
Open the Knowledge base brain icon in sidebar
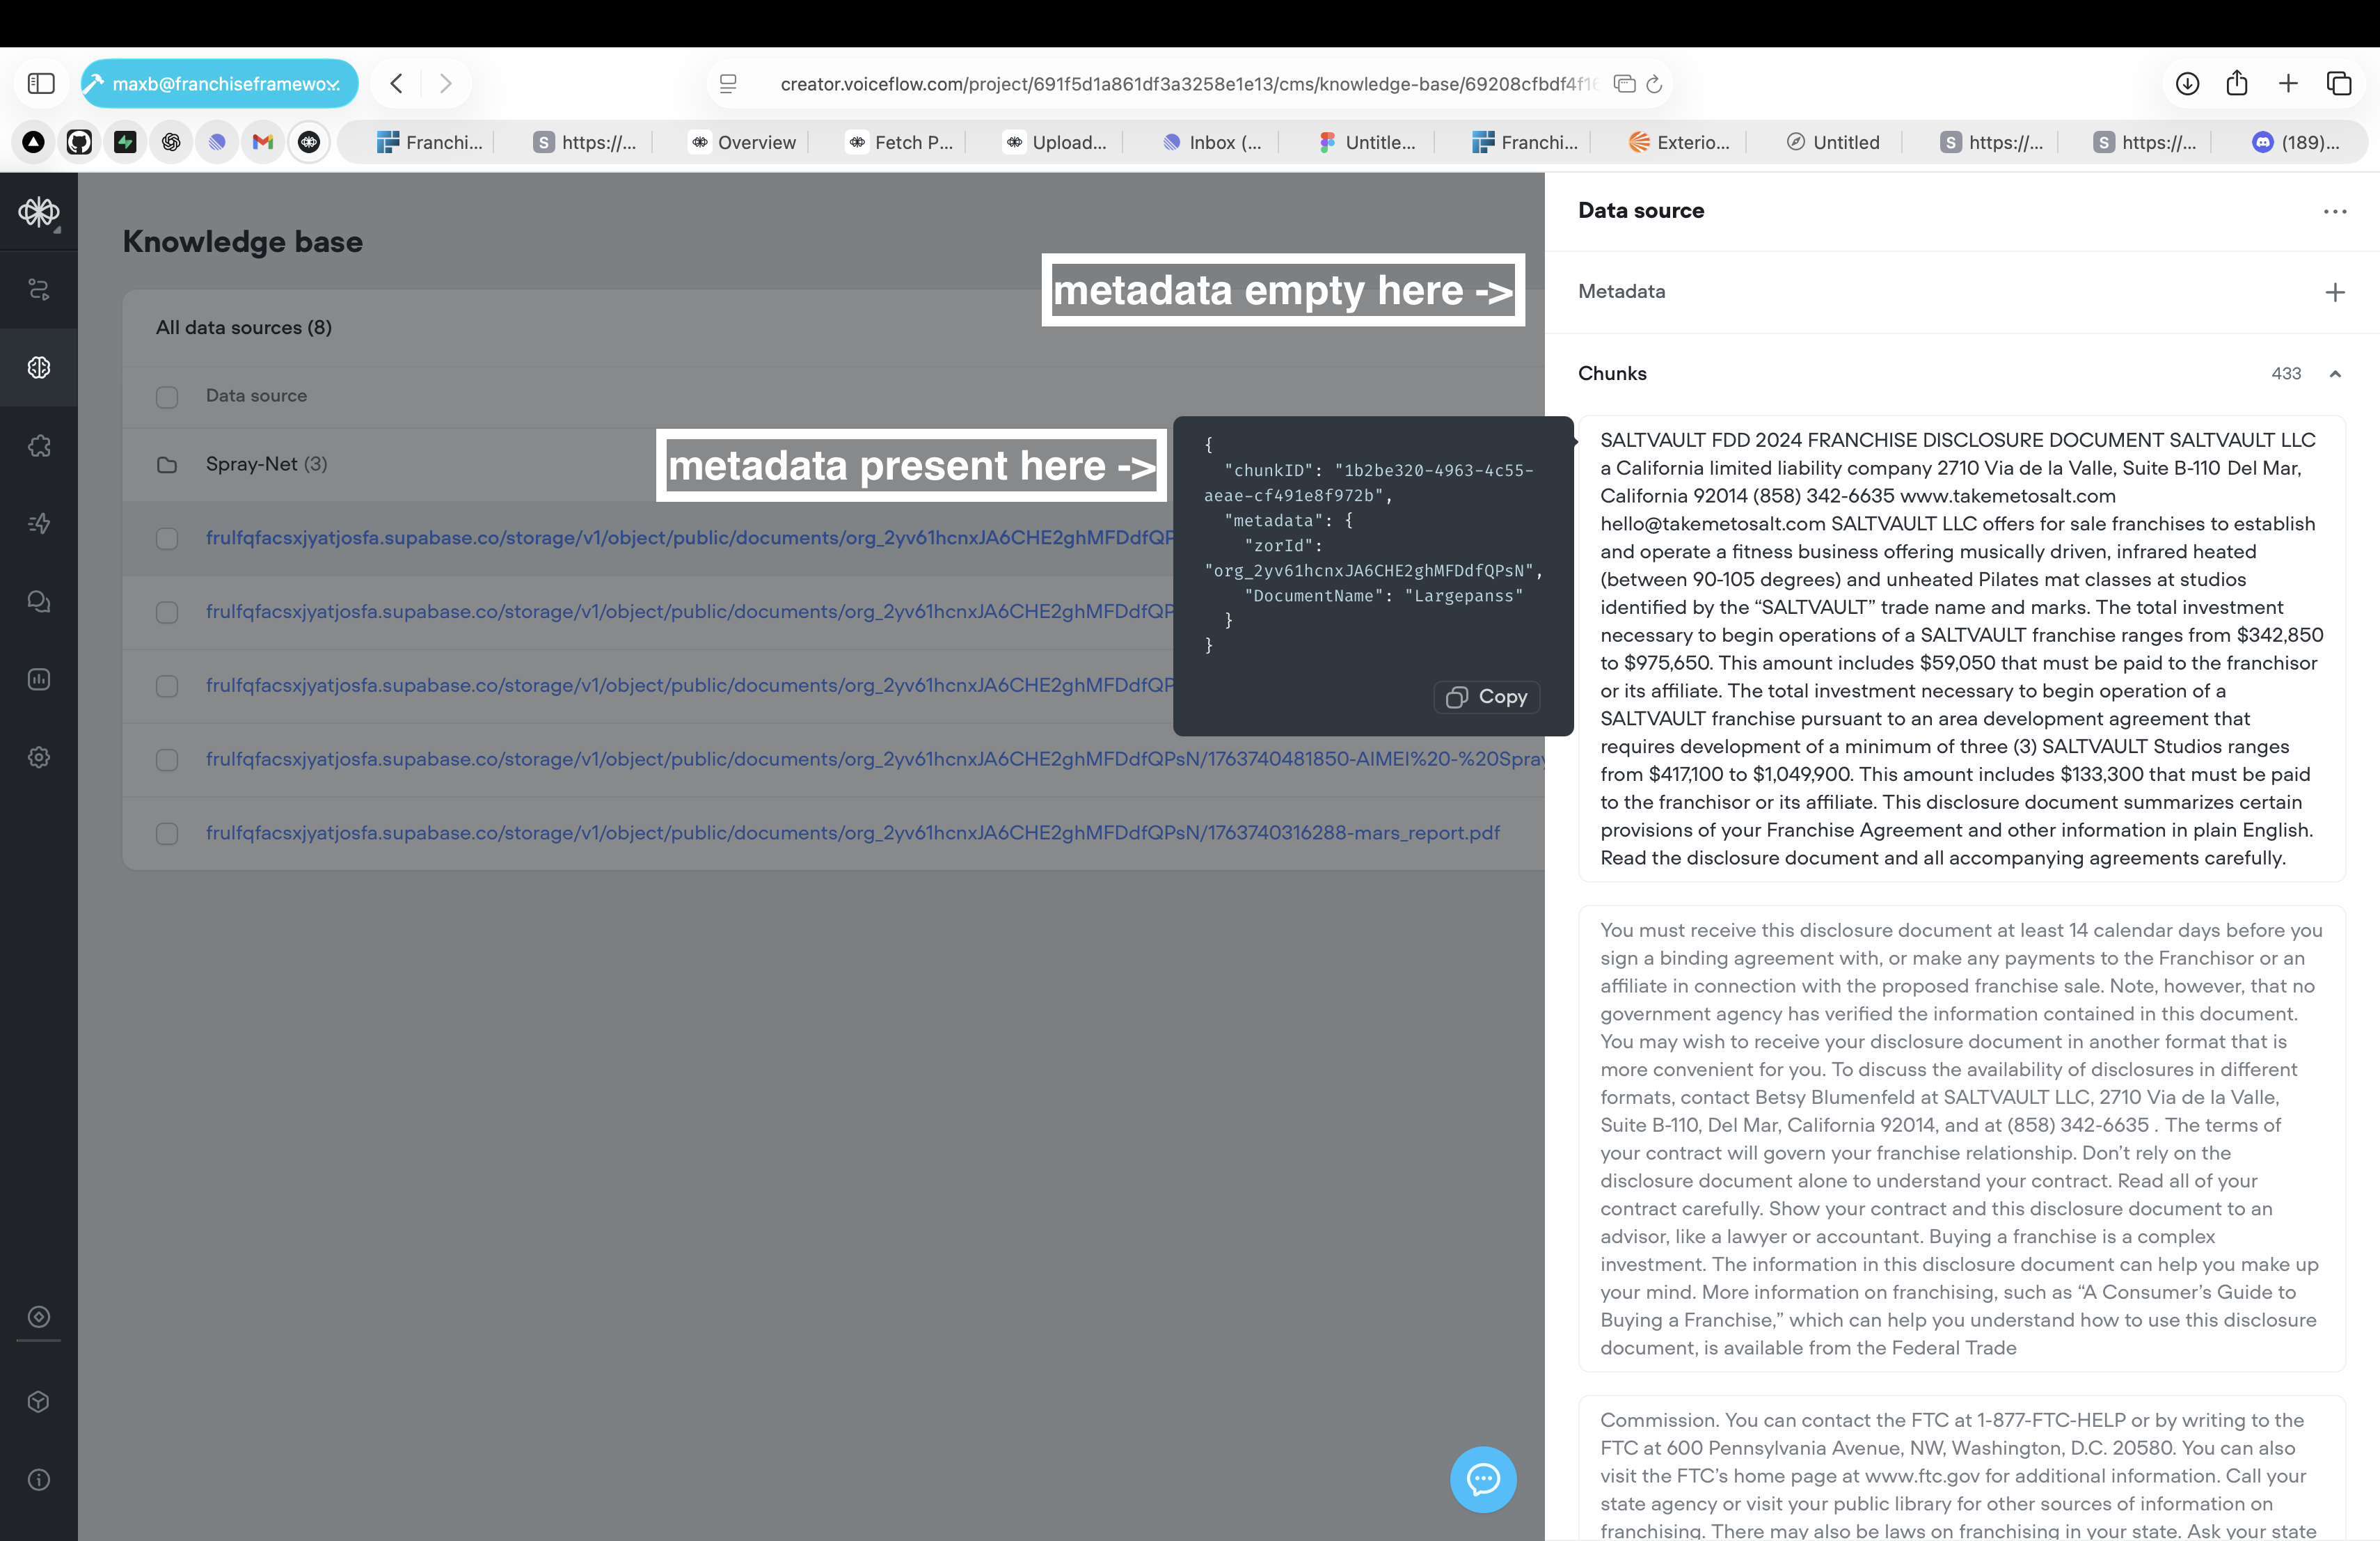point(39,368)
